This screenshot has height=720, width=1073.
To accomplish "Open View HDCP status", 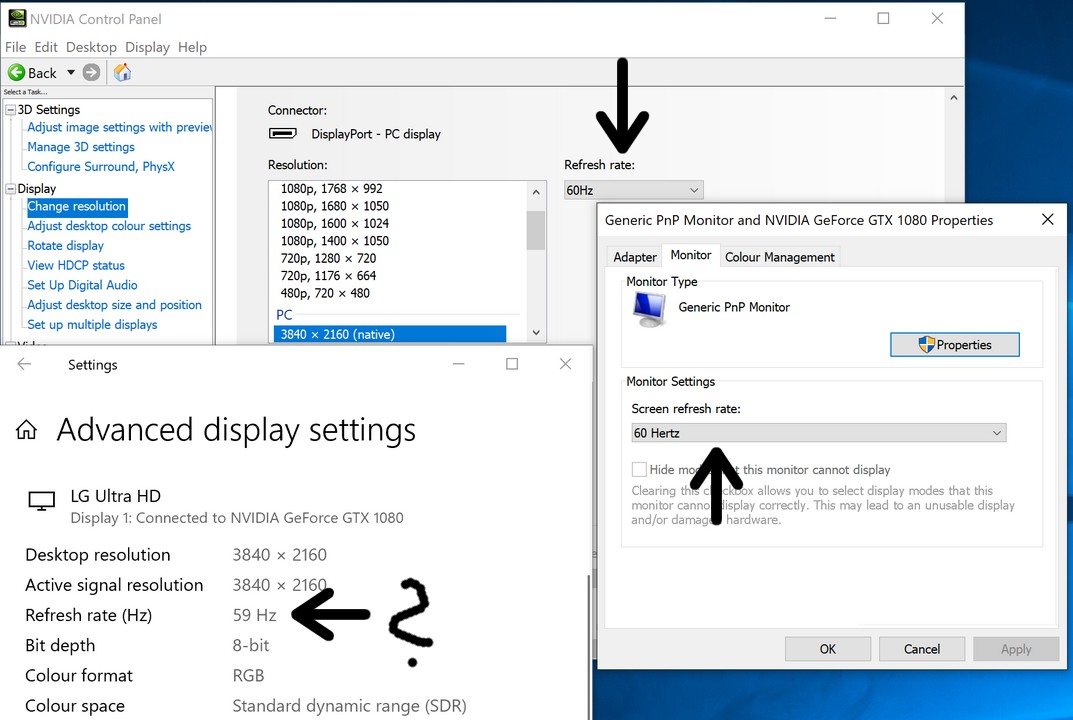I will pyautogui.click(x=76, y=266).
